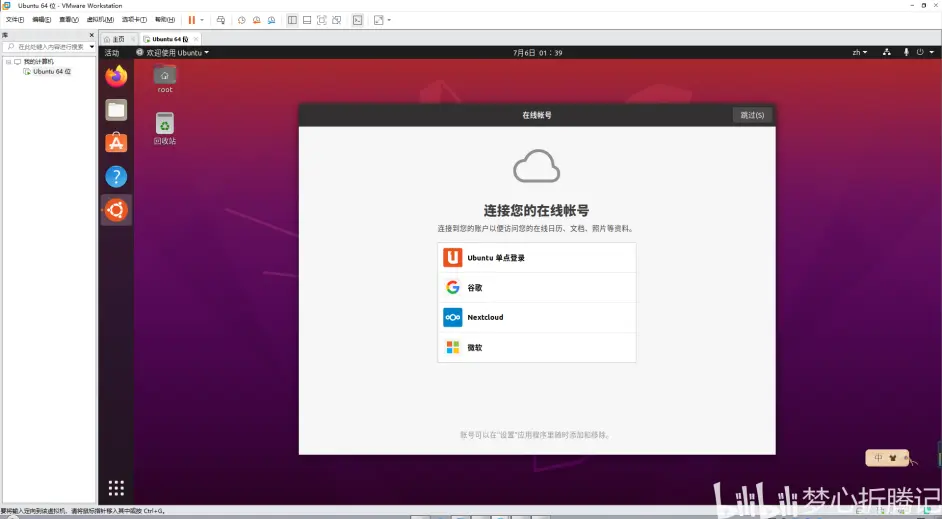Show applications grid in the dock
Viewport: 942px width, 519px height.
click(x=116, y=488)
